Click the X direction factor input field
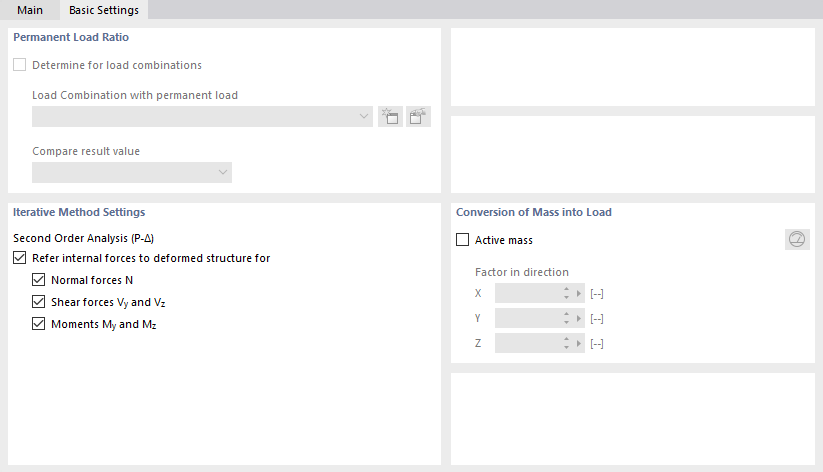Viewport: 823px width, 472px height. click(x=527, y=293)
